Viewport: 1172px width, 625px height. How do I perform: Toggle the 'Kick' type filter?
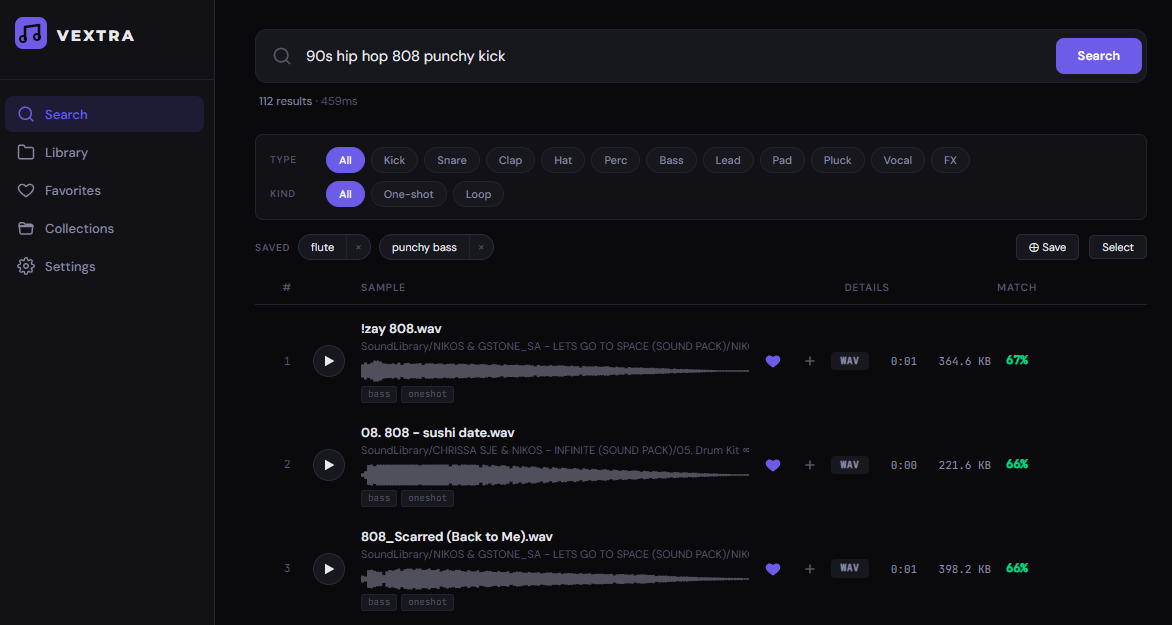tap(394, 160)
